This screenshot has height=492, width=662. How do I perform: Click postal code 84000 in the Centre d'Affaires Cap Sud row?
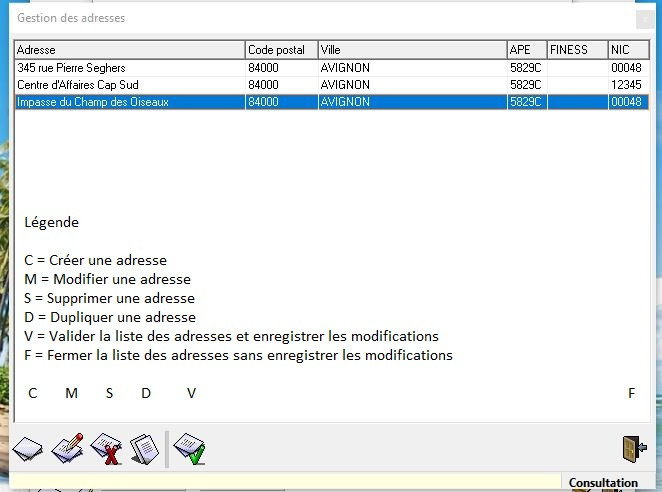tap(263, 85)
